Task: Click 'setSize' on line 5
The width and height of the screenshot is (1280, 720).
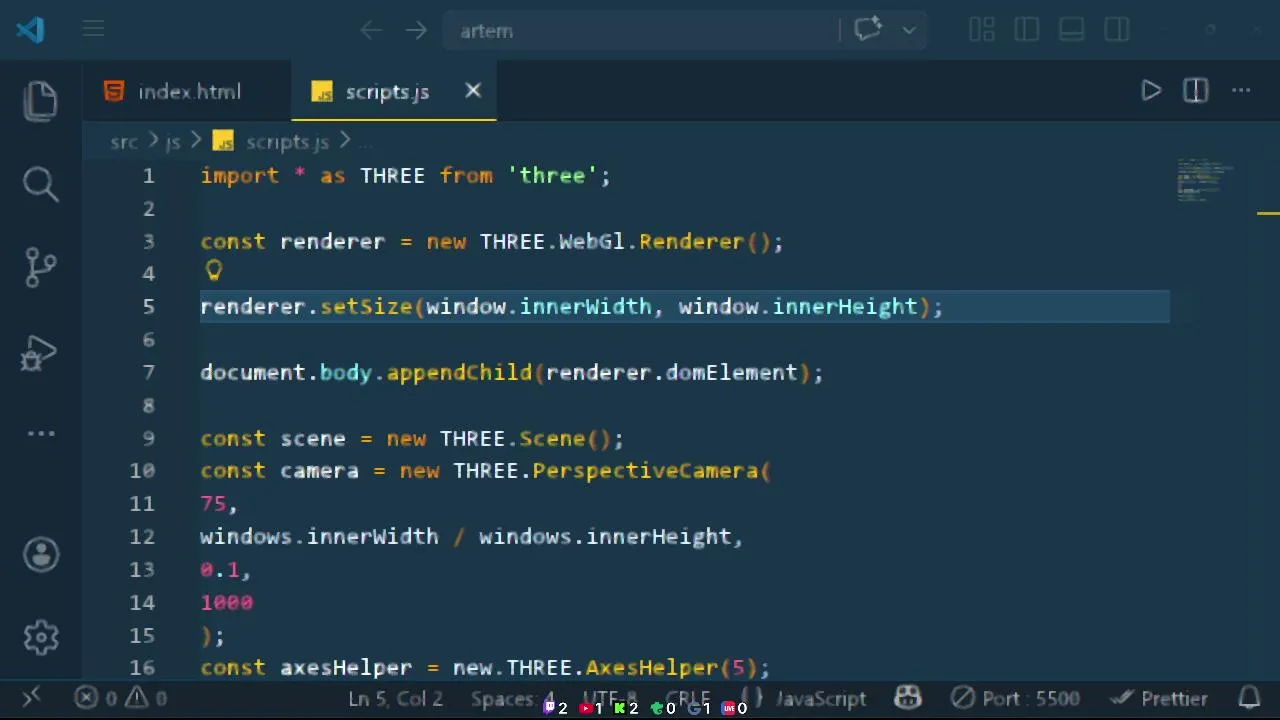Action: pos(366,307)
